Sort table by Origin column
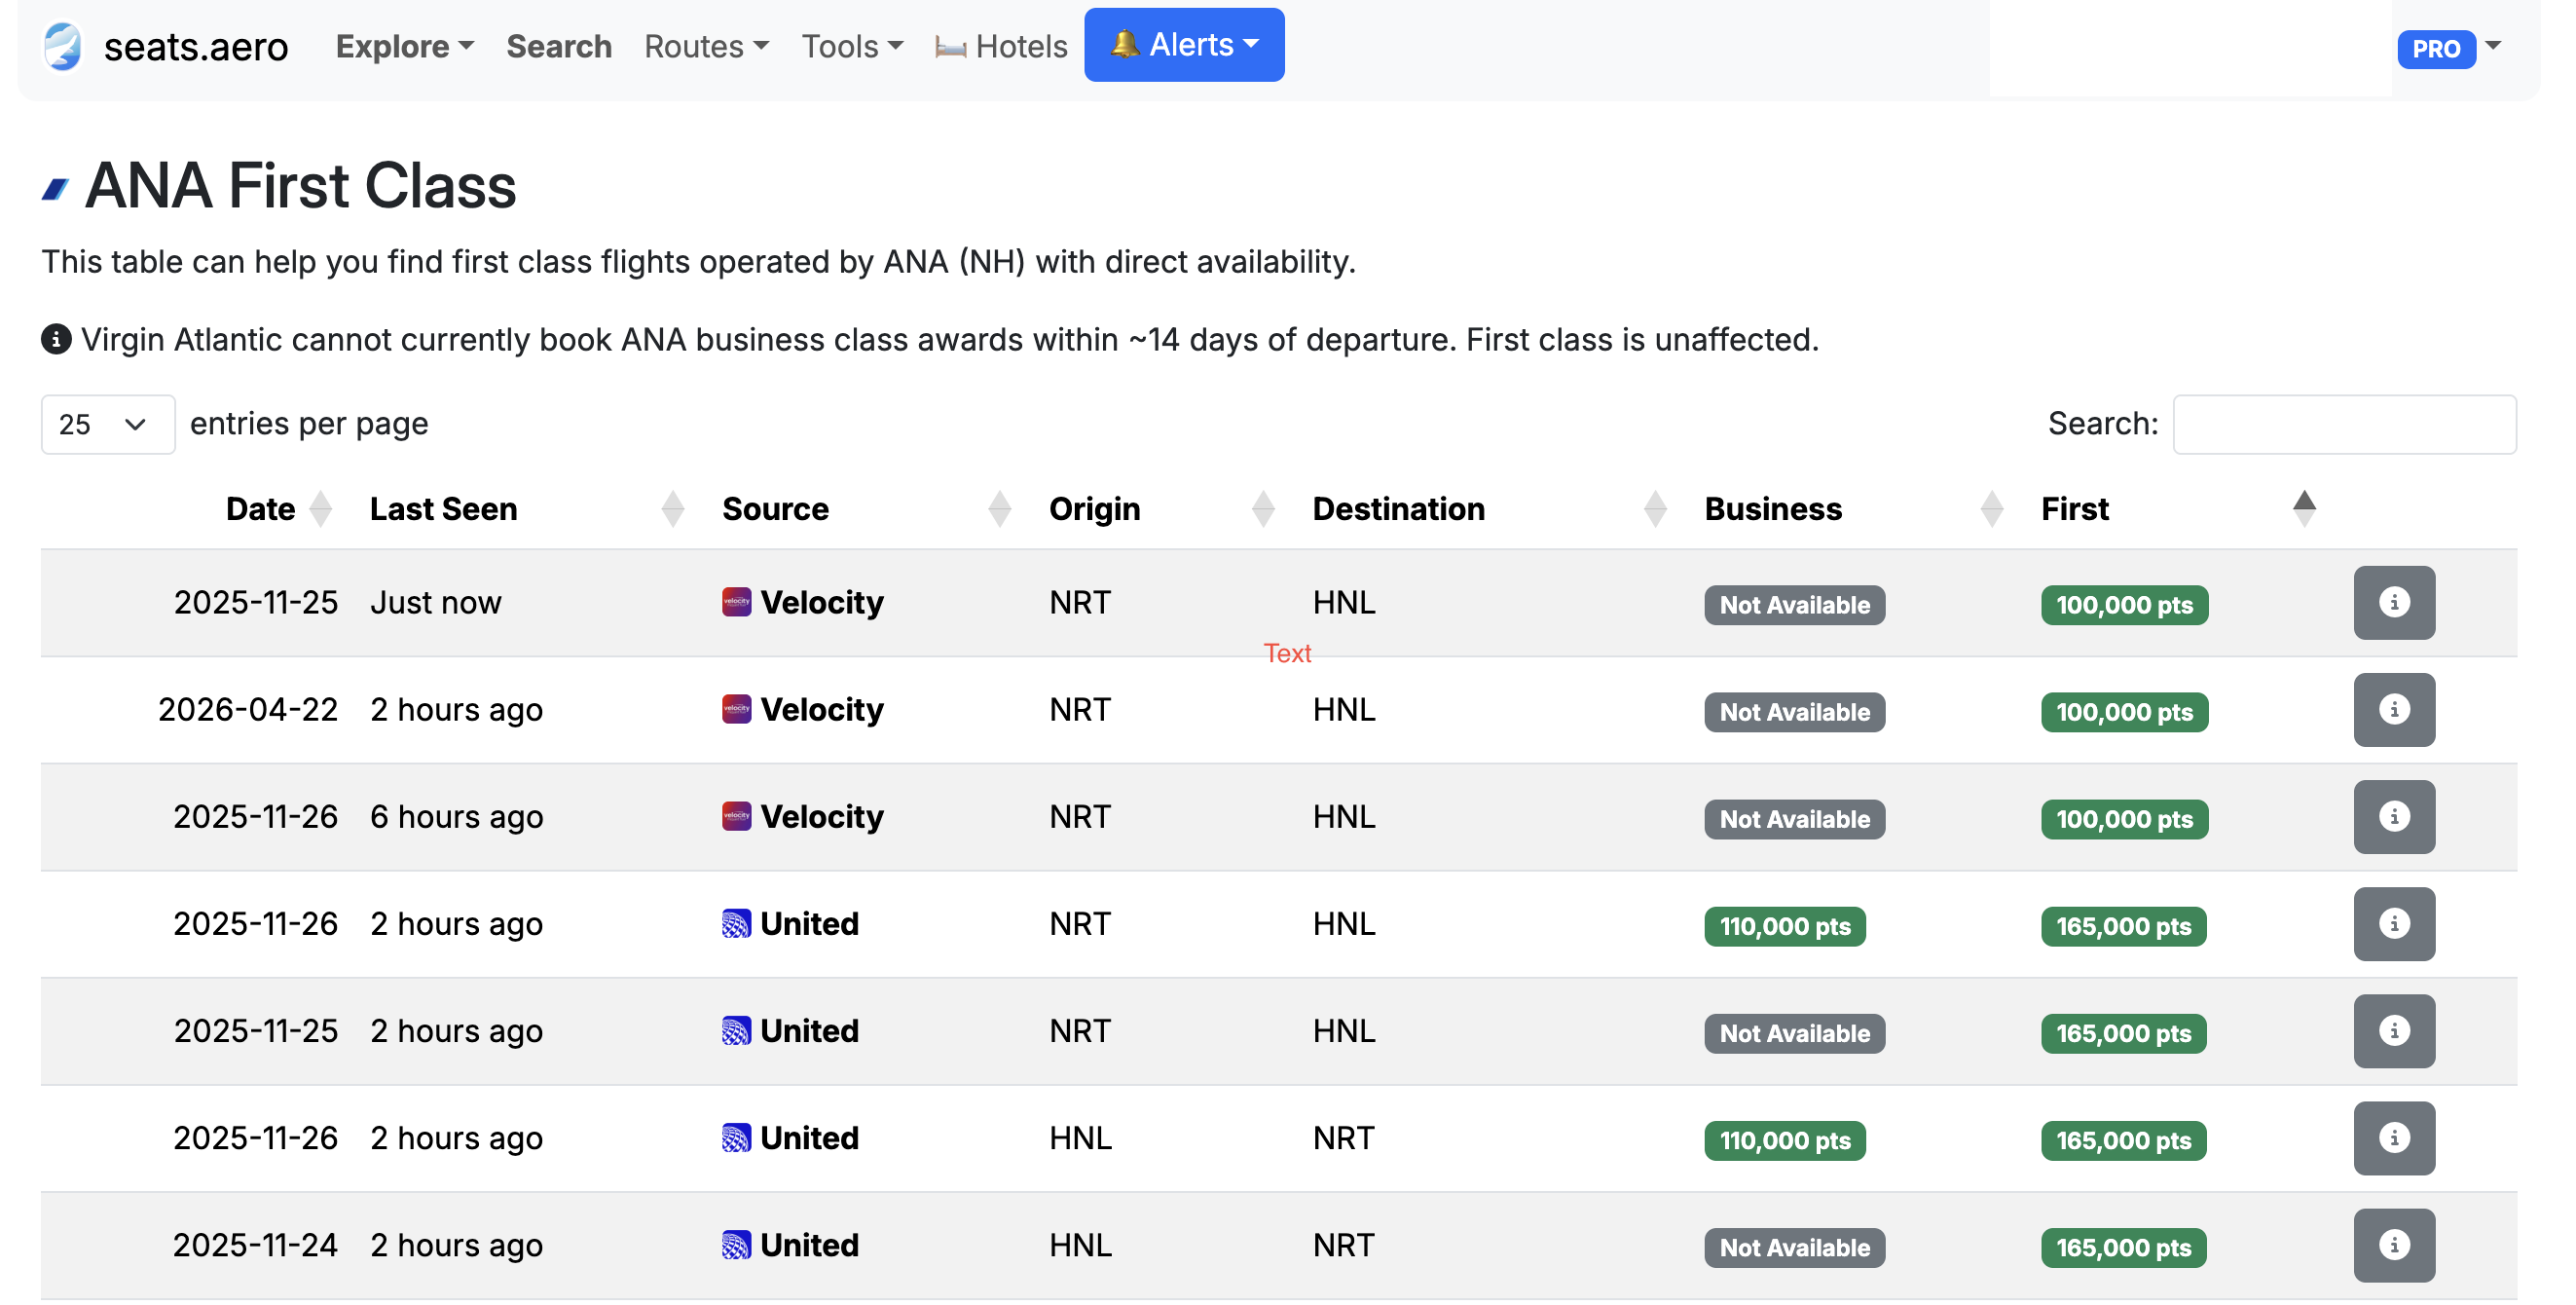Screen dimensions: 2576x1305 (x=1263, y=509)
